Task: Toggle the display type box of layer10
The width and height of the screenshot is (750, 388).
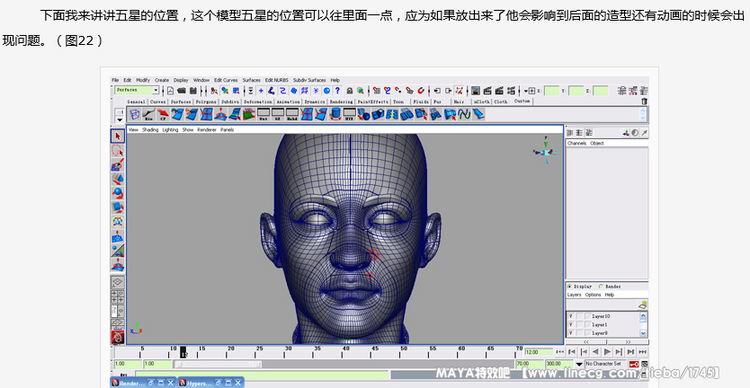Action: pos(579,316)
